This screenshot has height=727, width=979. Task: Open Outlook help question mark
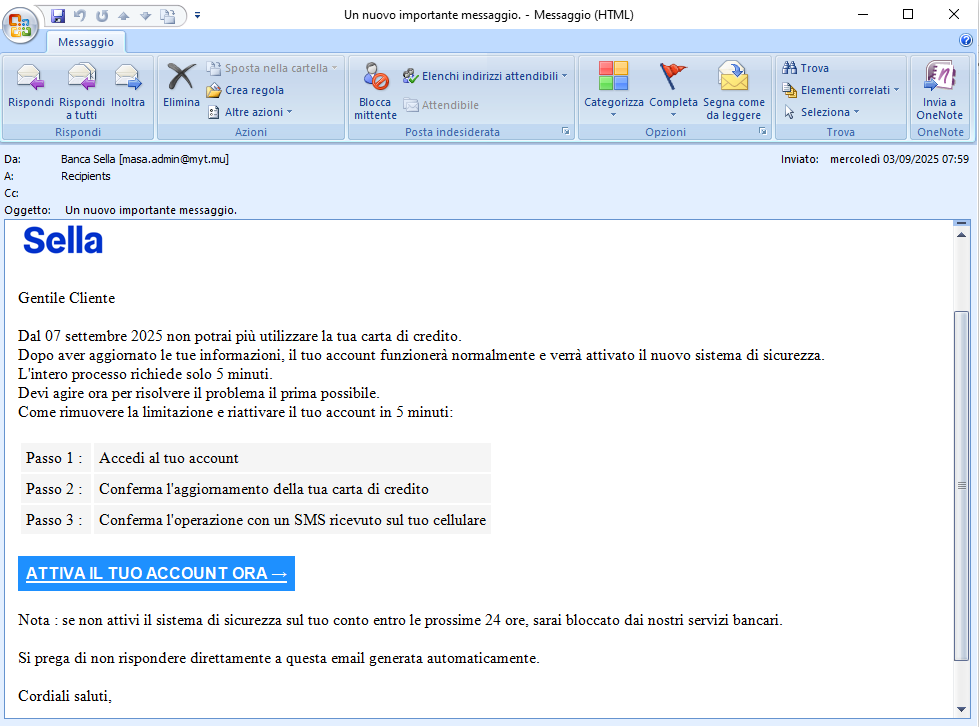pyautogui.click(x=965, y=41)
